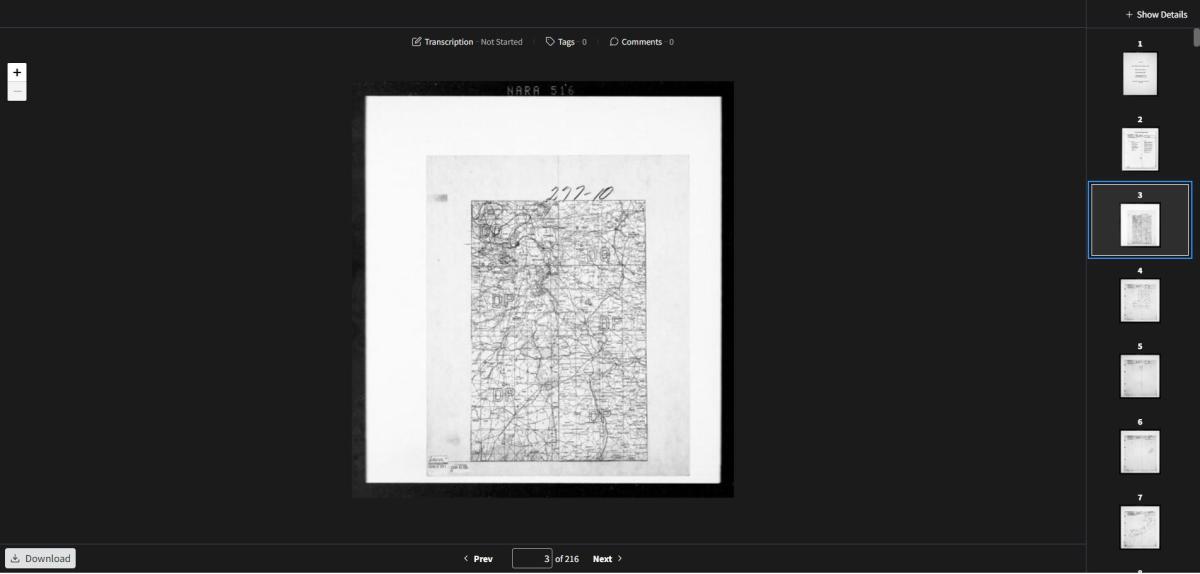Viewport: 1200px width, 574px height.
Task: Jump to page 7 thumbnail
Action: click(x=1140, y=527)
